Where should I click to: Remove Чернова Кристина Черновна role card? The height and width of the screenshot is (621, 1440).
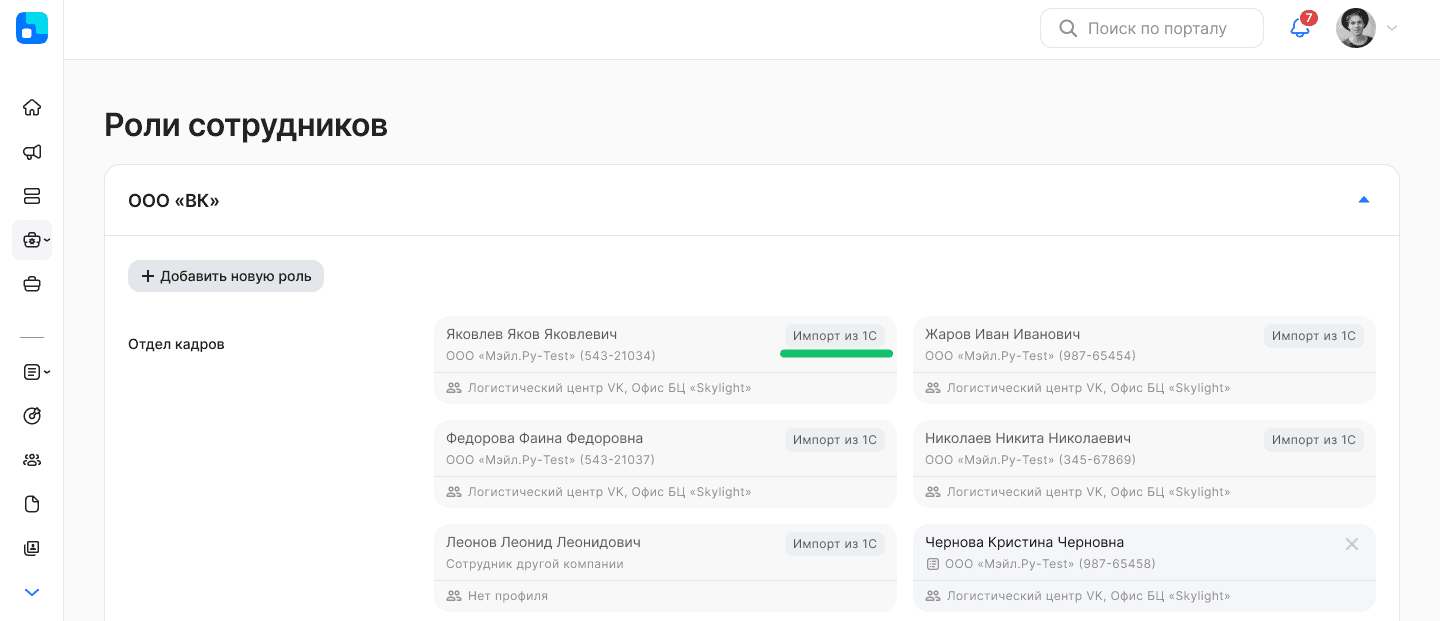(x=1351, y=544)
